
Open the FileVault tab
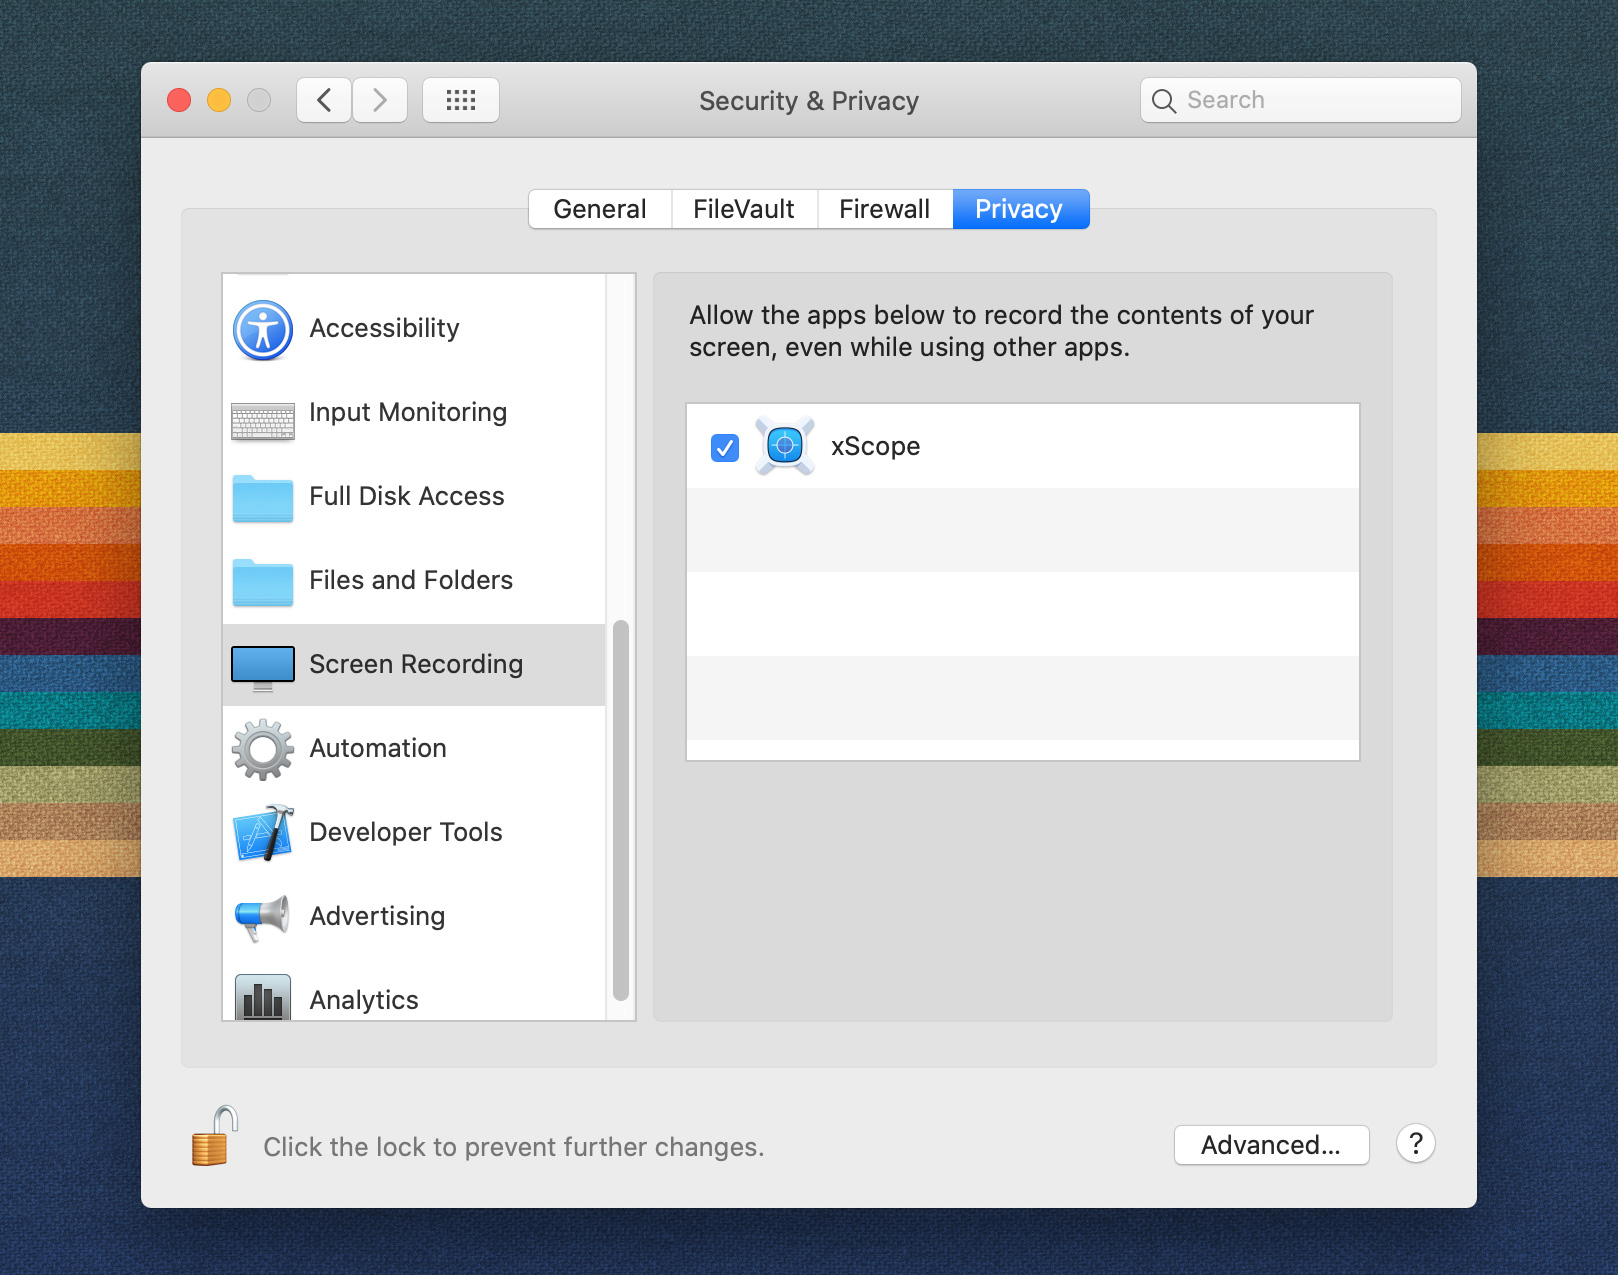point(744,209)
